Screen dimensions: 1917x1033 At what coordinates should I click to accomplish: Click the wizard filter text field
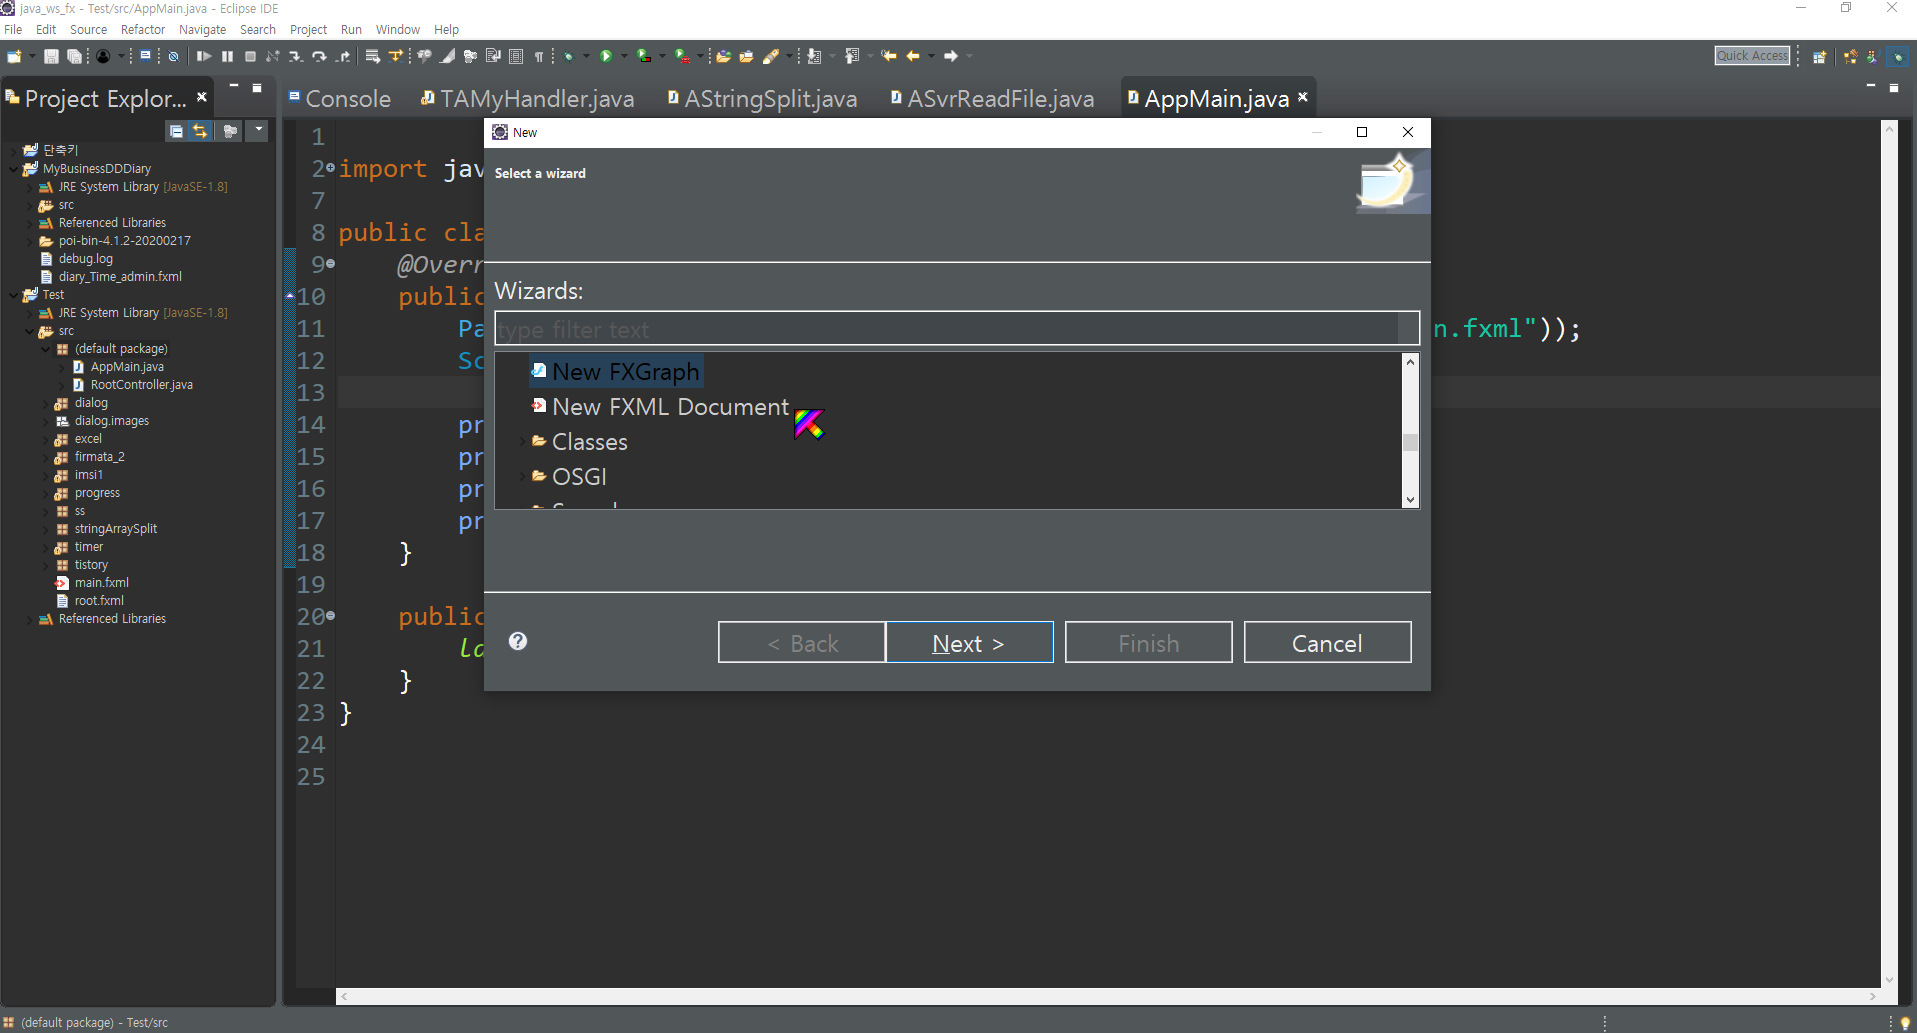coord(957,329)
